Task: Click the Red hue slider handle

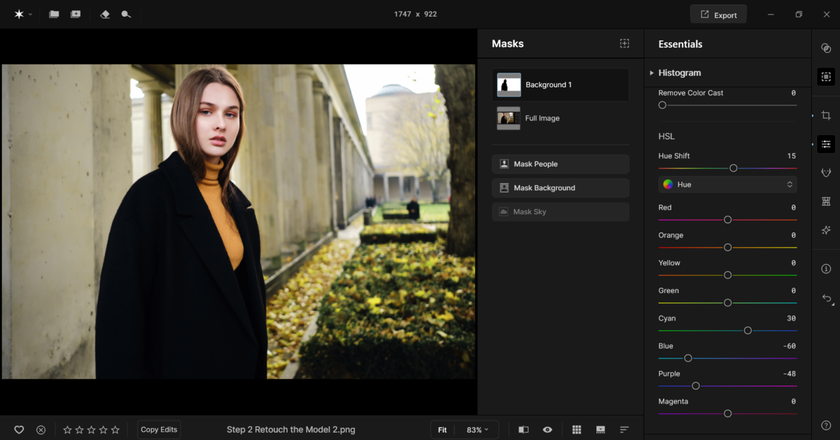Action: (728, 220)
